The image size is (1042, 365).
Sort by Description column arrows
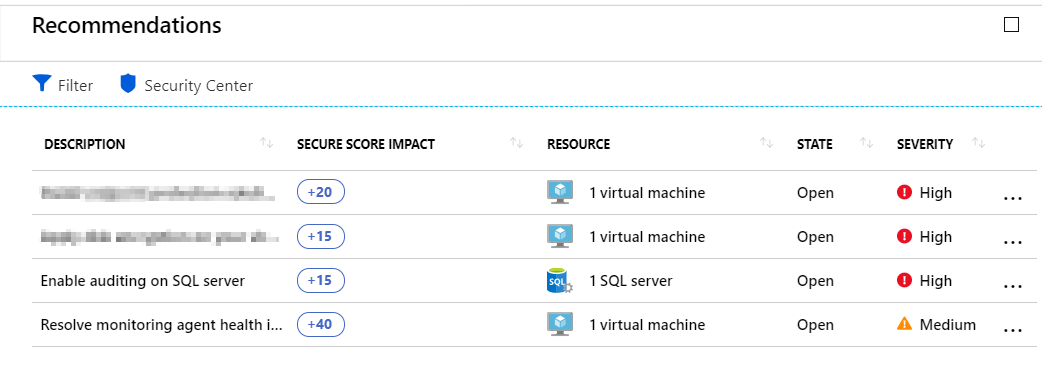[266, 143]
